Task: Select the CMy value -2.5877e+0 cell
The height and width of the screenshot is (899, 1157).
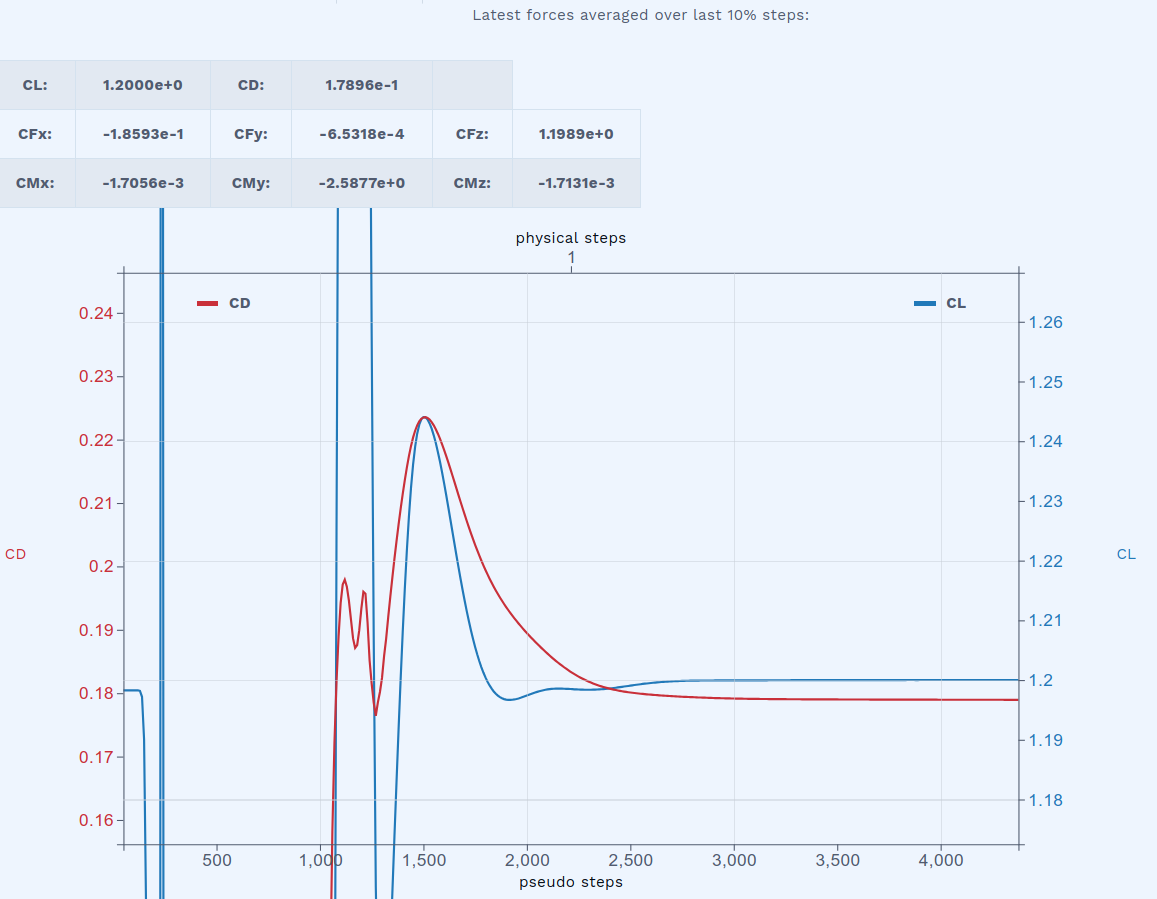Action: [361, 183]
